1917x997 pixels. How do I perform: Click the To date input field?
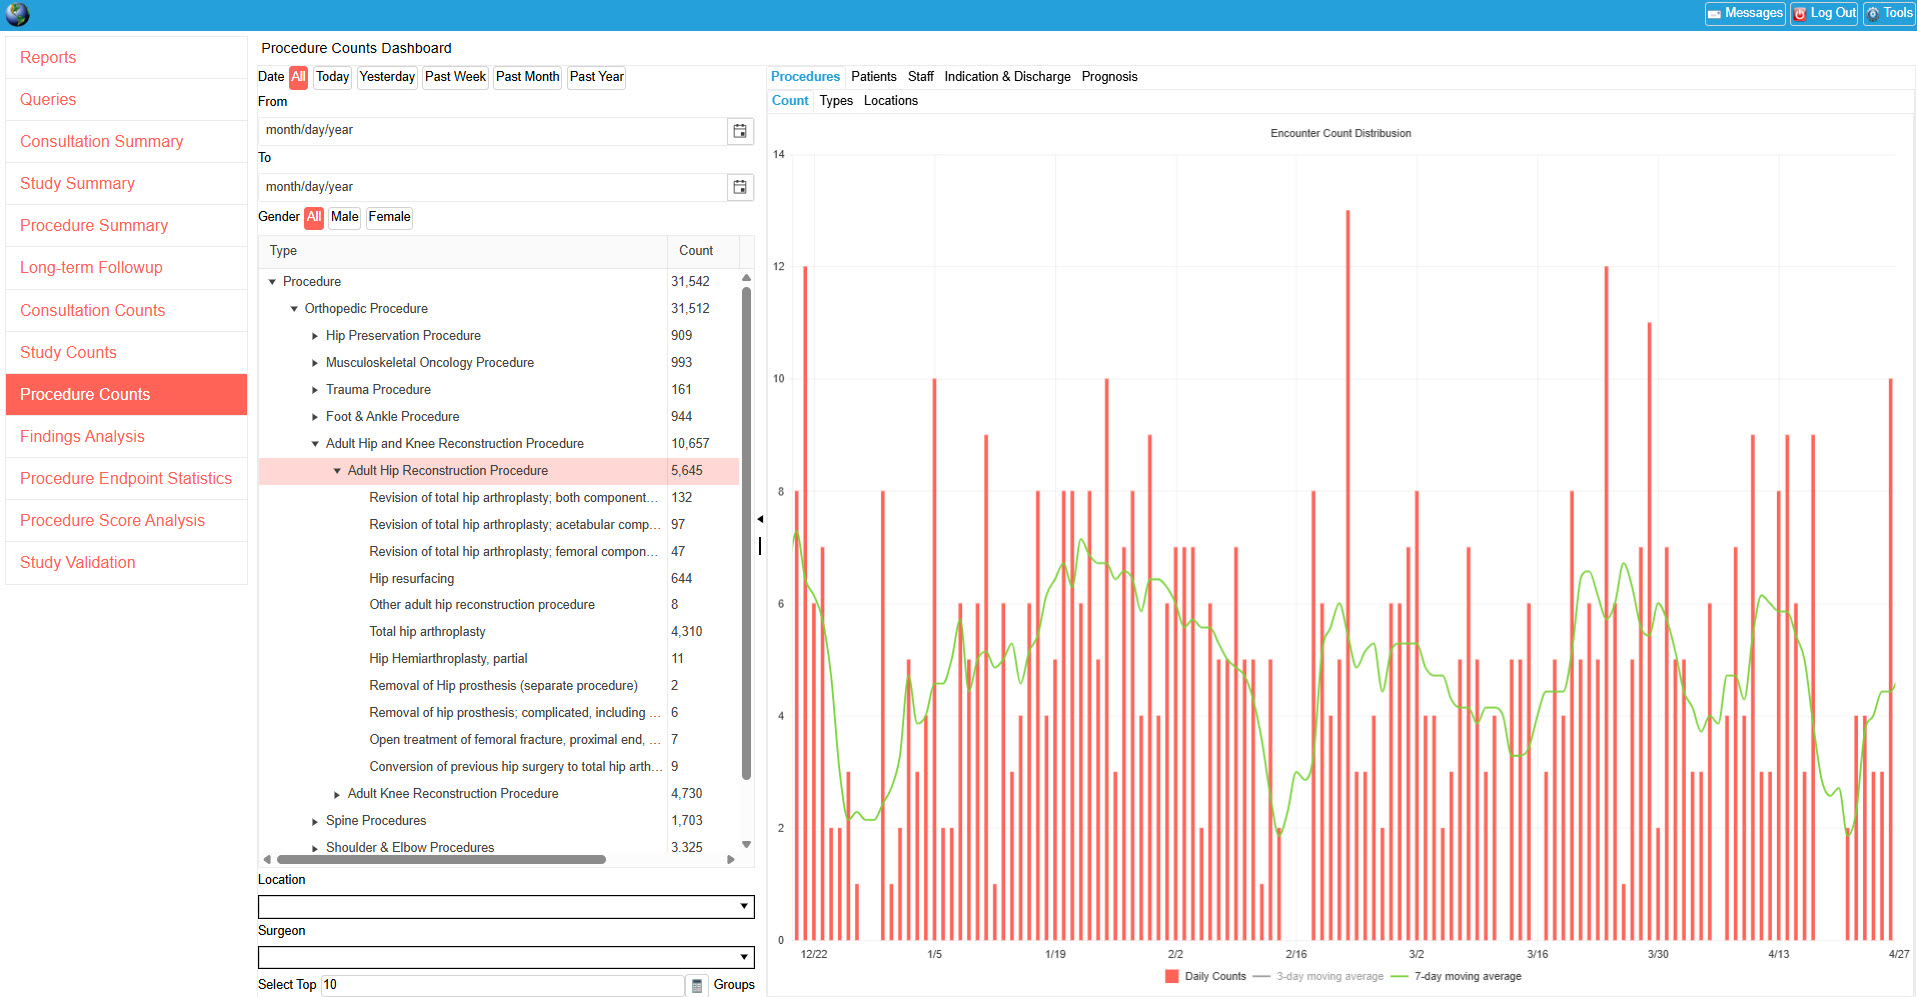tap(492, 187)
